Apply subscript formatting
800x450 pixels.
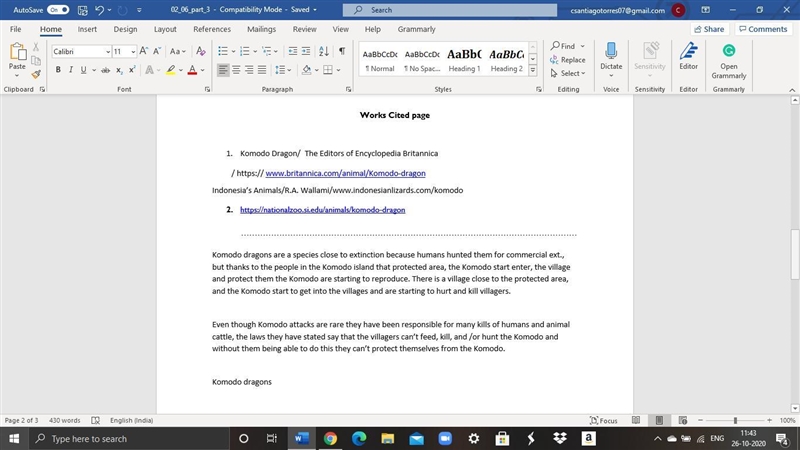pyautogui.click(x=119, y=70)
